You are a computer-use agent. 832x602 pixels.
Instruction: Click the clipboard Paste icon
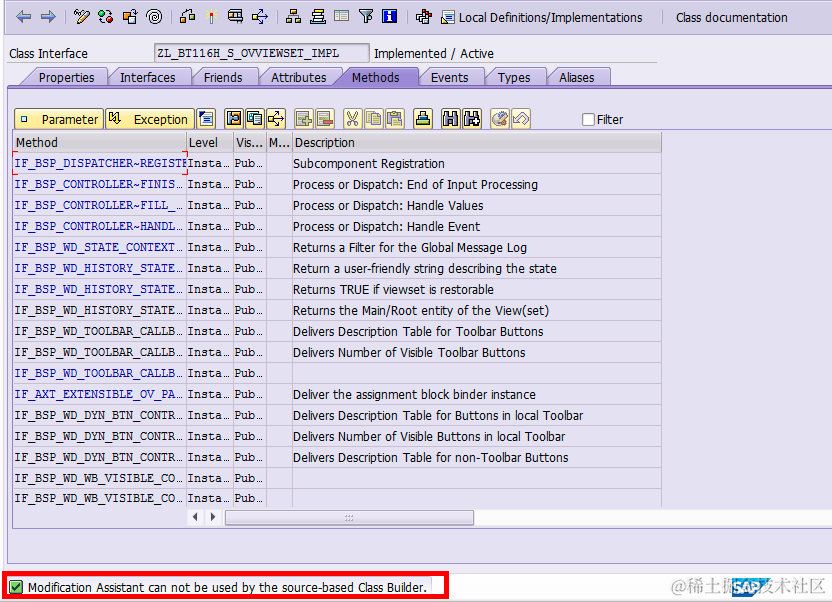(x=395, y=119)
